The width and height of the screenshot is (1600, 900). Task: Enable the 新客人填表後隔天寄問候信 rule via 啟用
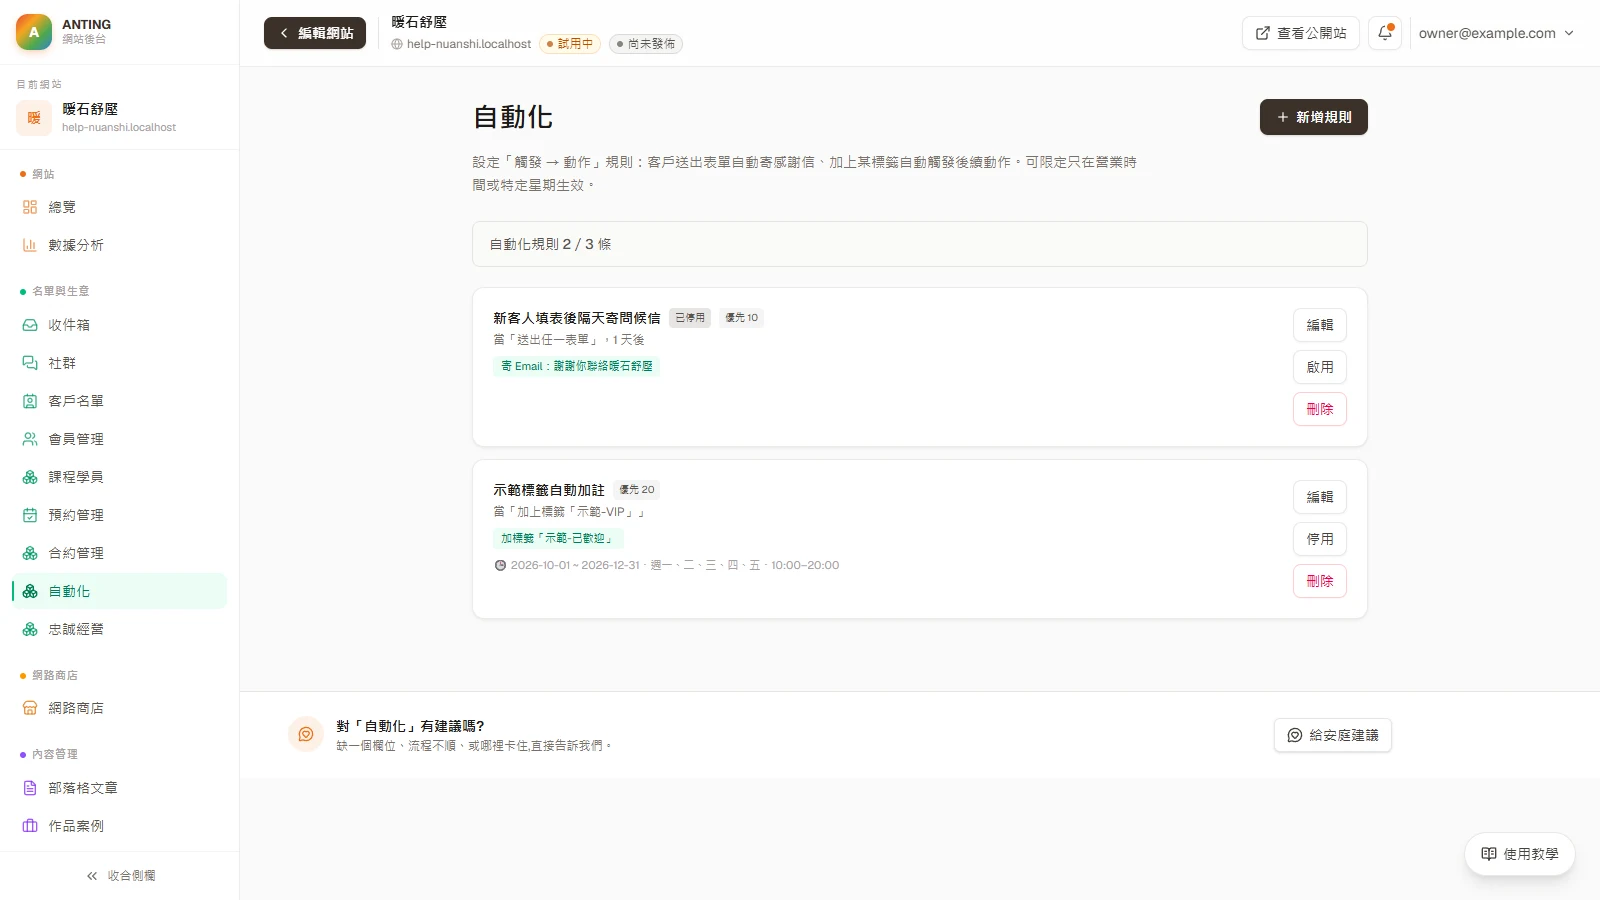point(1320,367)
